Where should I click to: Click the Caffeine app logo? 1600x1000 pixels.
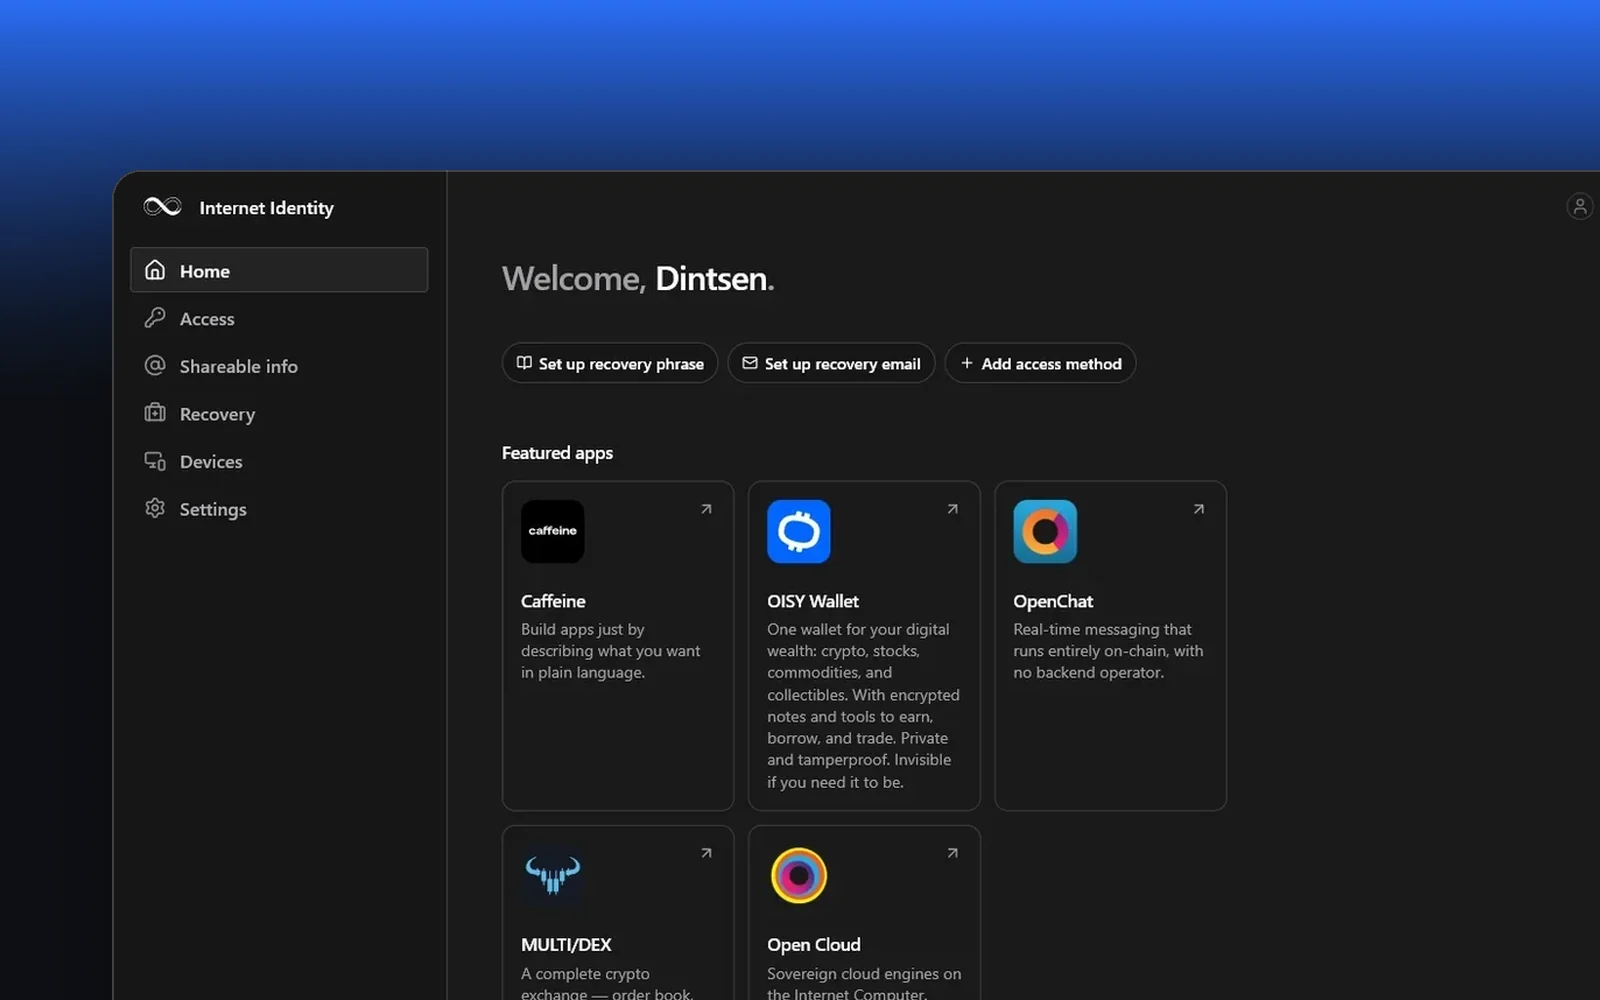(553, 531)
